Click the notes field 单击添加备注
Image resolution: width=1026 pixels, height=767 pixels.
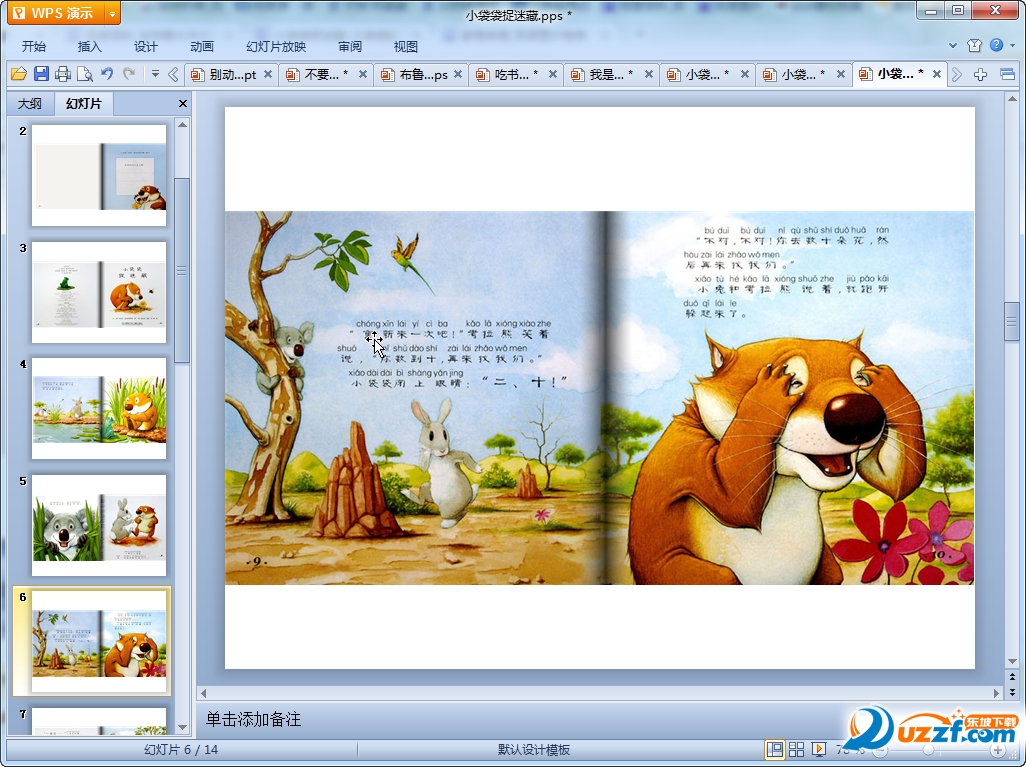253,719
